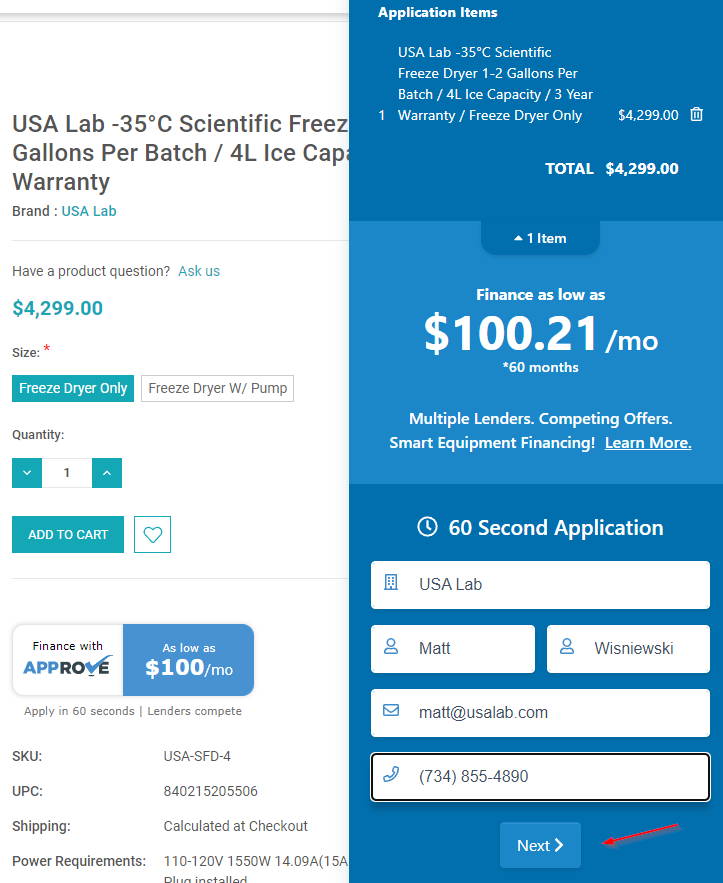Collapse the 1 Item application list

(540, 238)
